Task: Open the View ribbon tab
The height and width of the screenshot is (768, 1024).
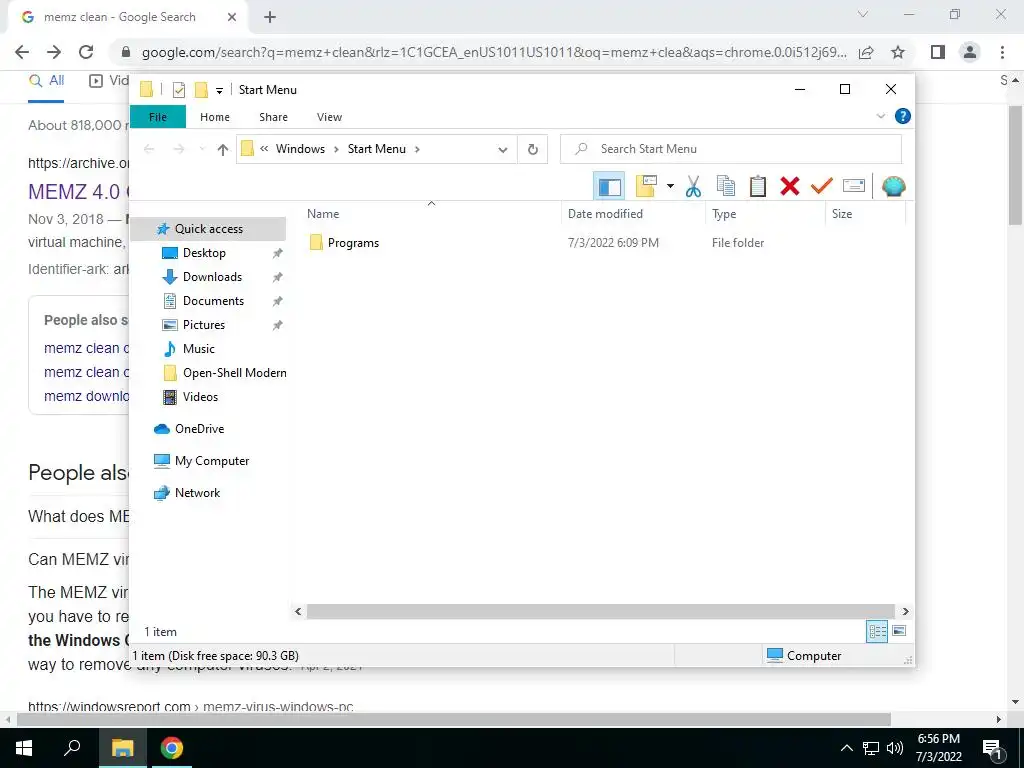Action: click(329, 117)
